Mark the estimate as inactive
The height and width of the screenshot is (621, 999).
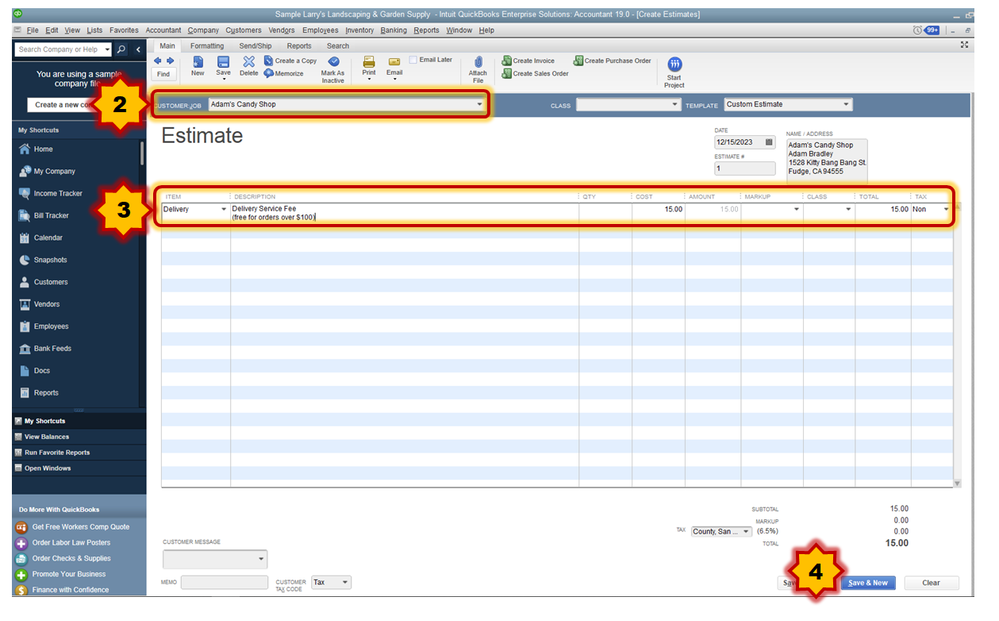333,69
